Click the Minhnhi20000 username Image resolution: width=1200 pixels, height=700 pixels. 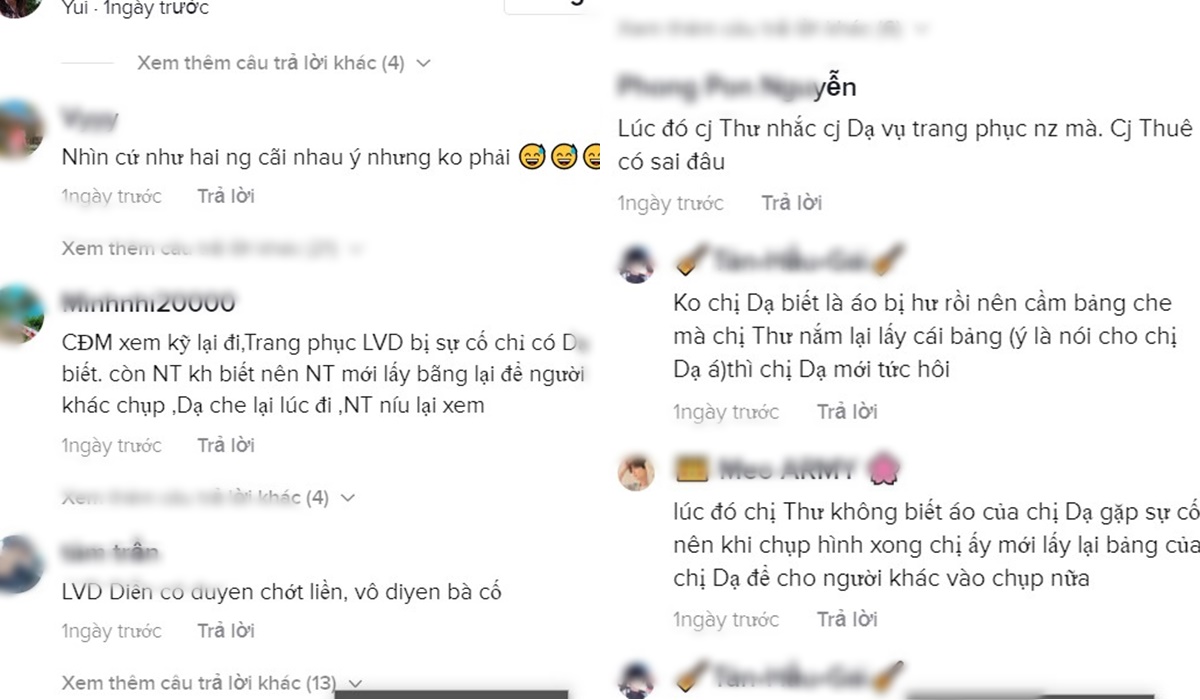pos(149,301)
